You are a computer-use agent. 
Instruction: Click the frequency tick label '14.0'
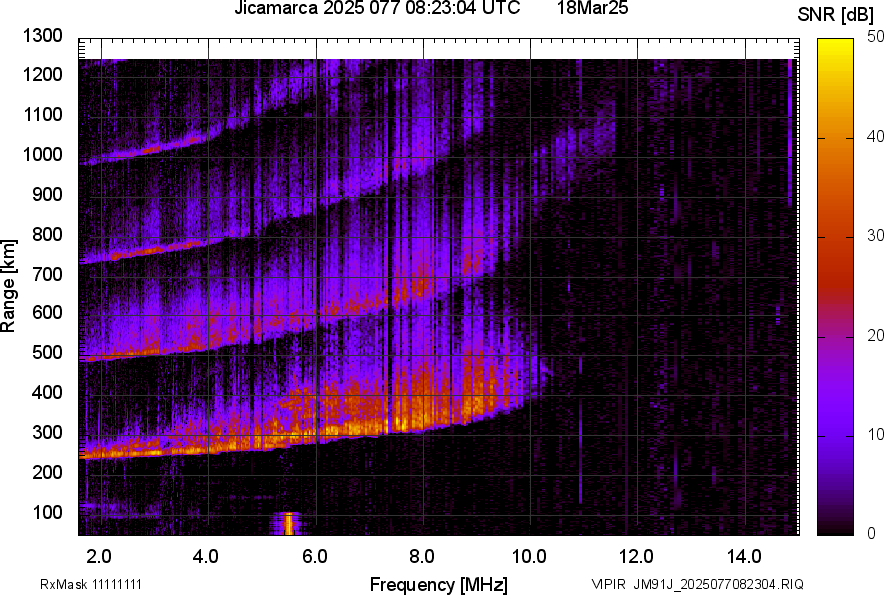[744, 557]
